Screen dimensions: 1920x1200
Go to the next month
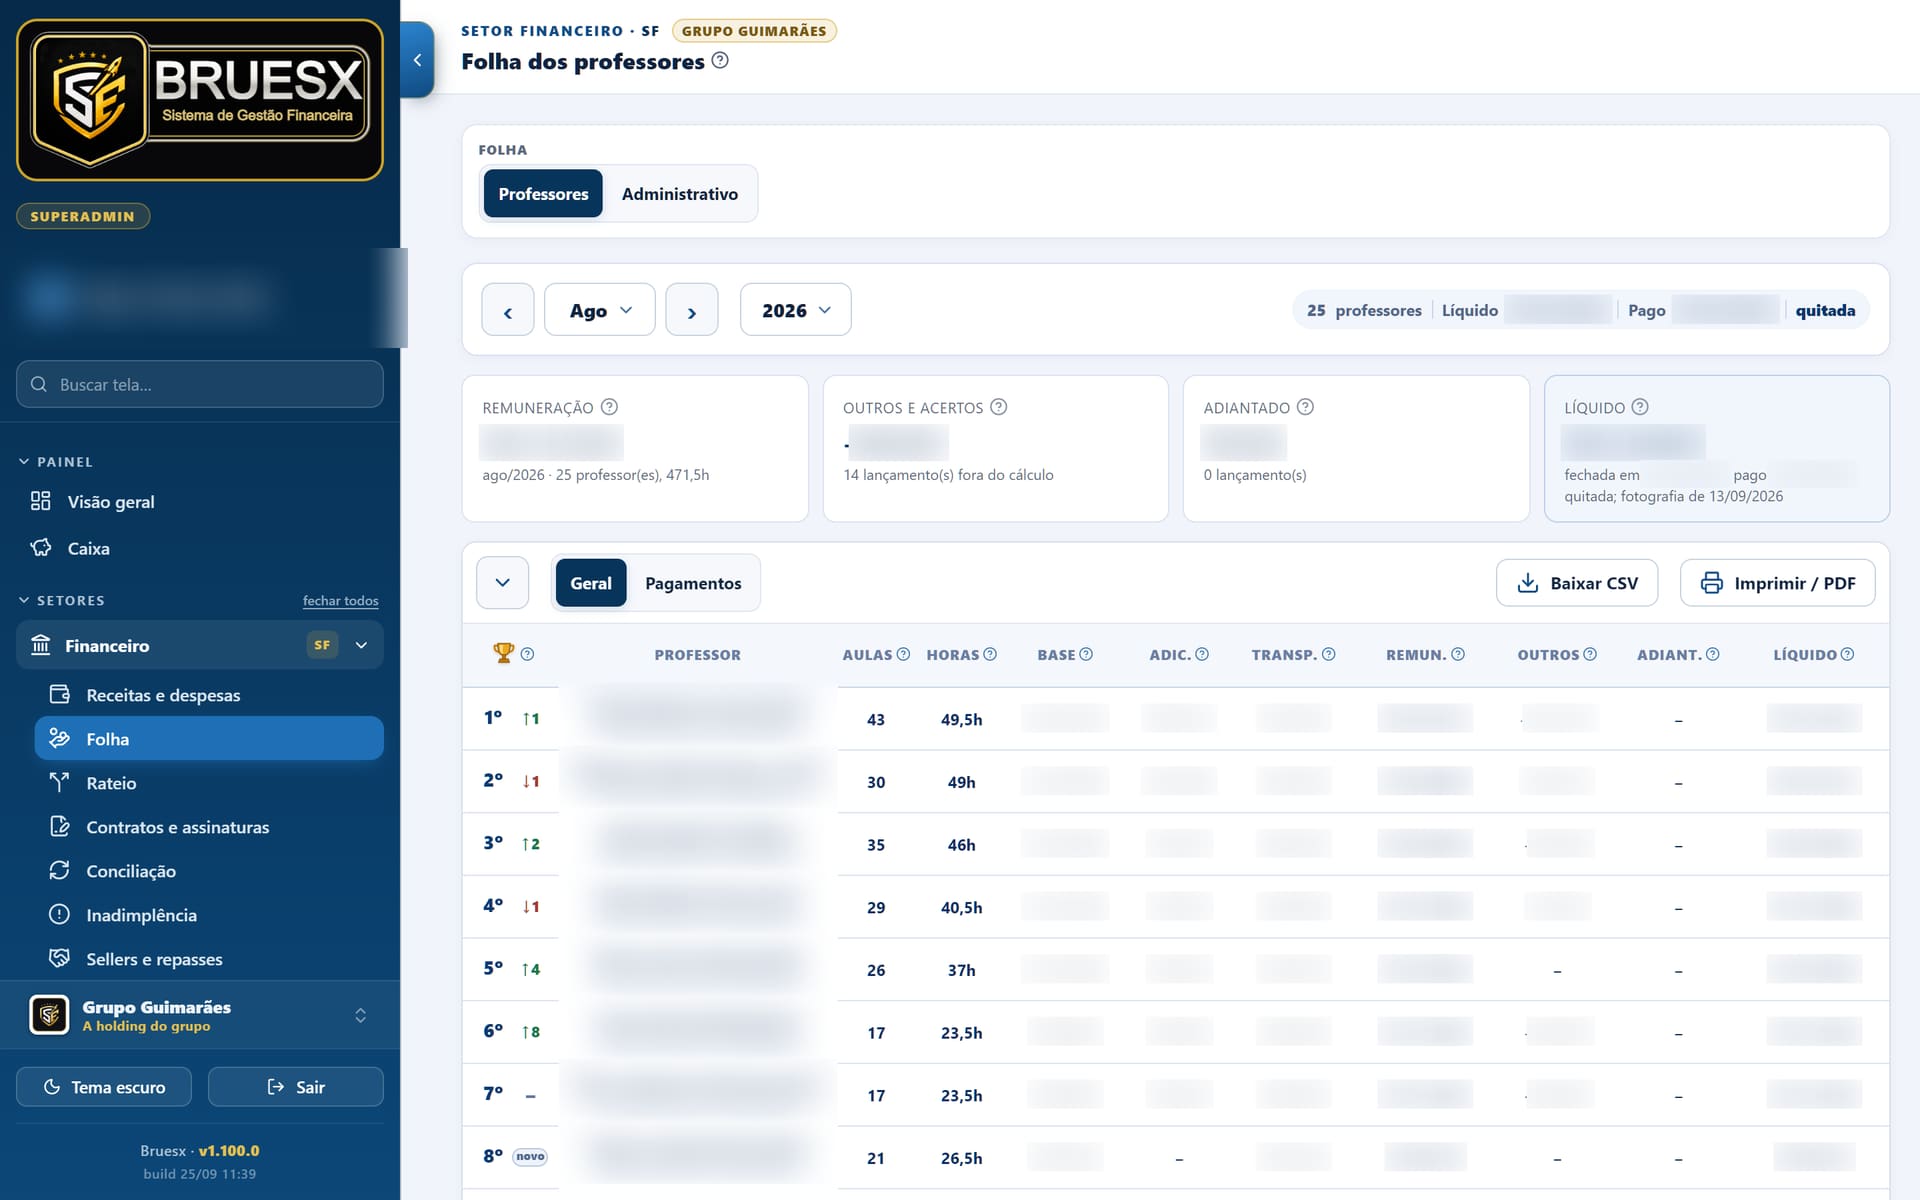tap(692, 310)
